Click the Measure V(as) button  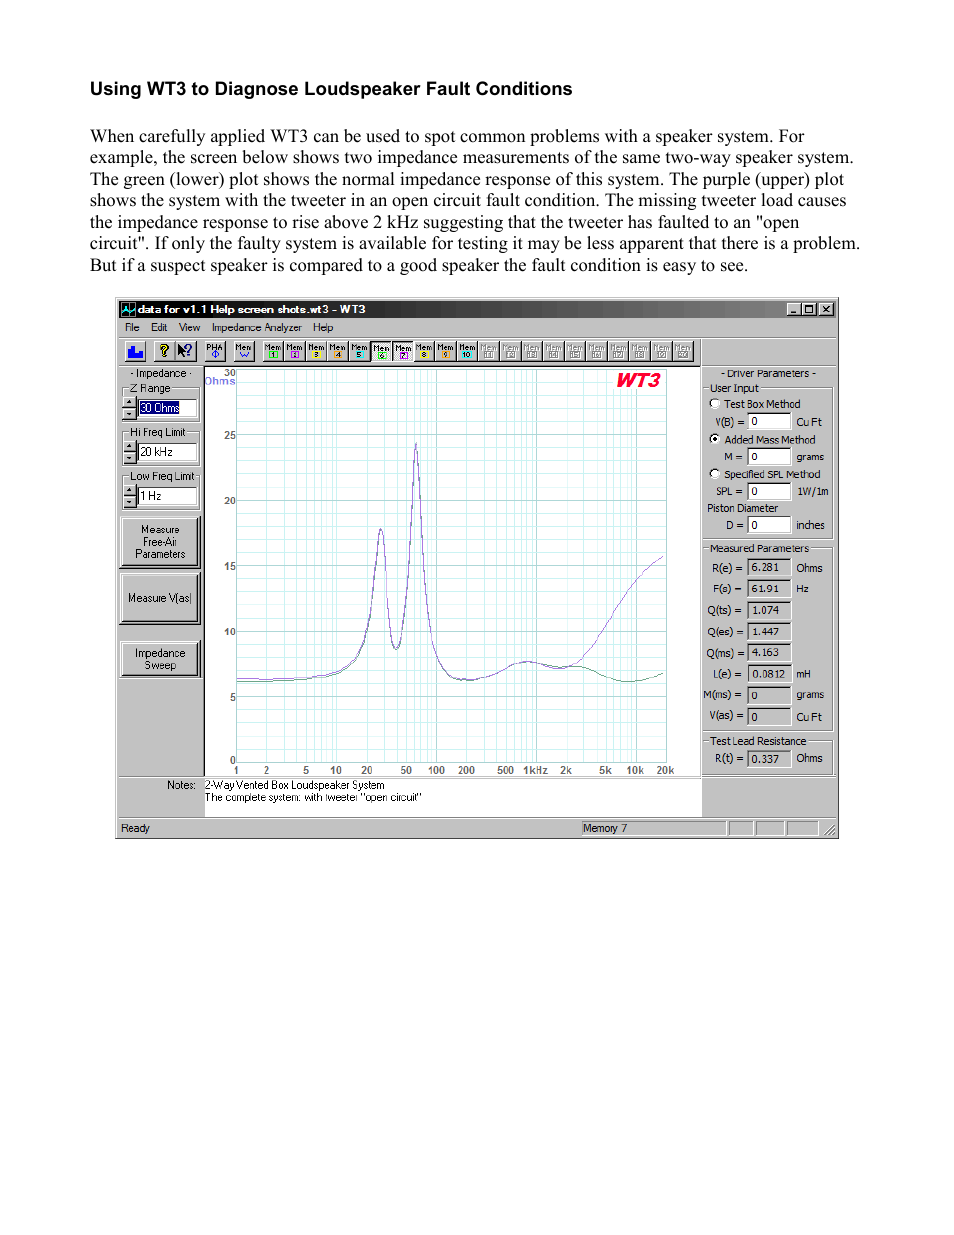(160, 598)
